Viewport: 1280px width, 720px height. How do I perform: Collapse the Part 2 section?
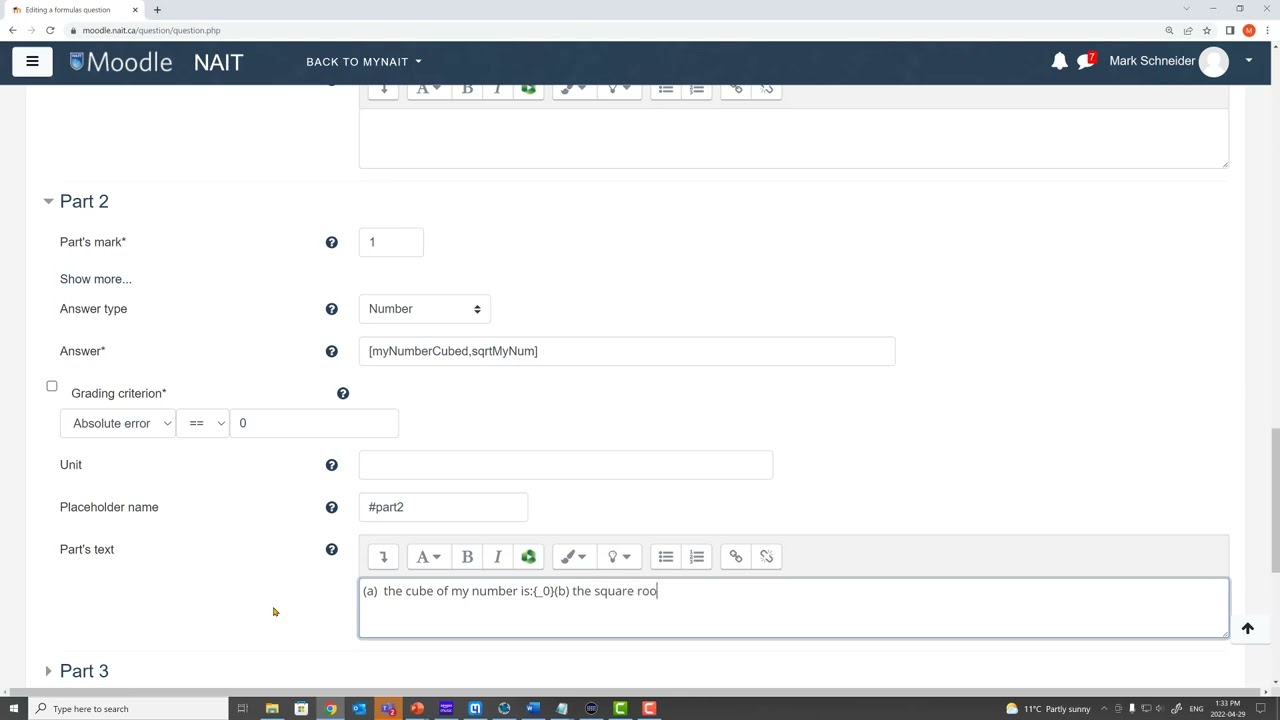[x=48, y=202]
